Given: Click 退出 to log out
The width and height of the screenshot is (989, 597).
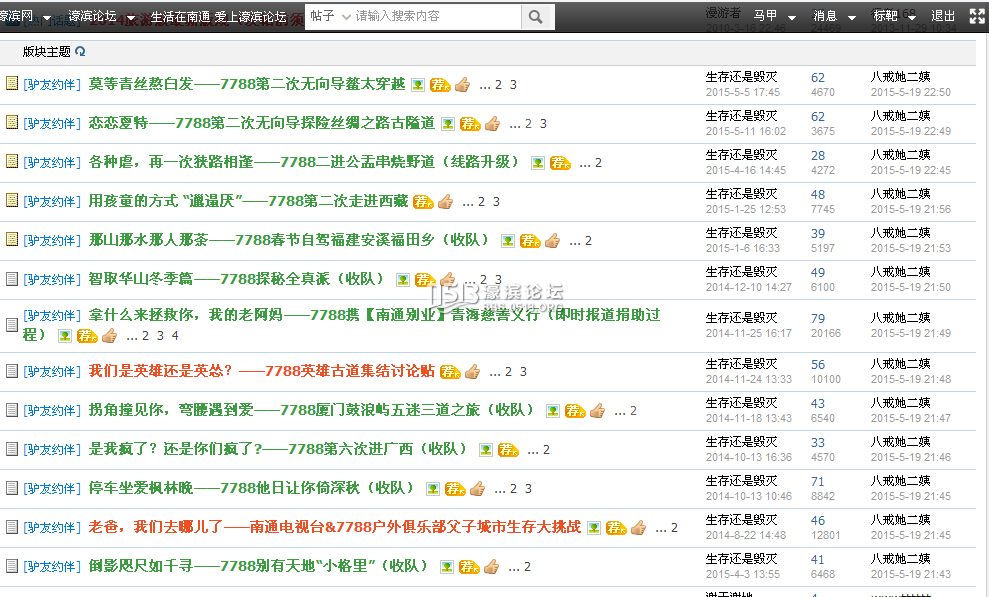Looking at the screenshot, I should click(x=941, y=16).
